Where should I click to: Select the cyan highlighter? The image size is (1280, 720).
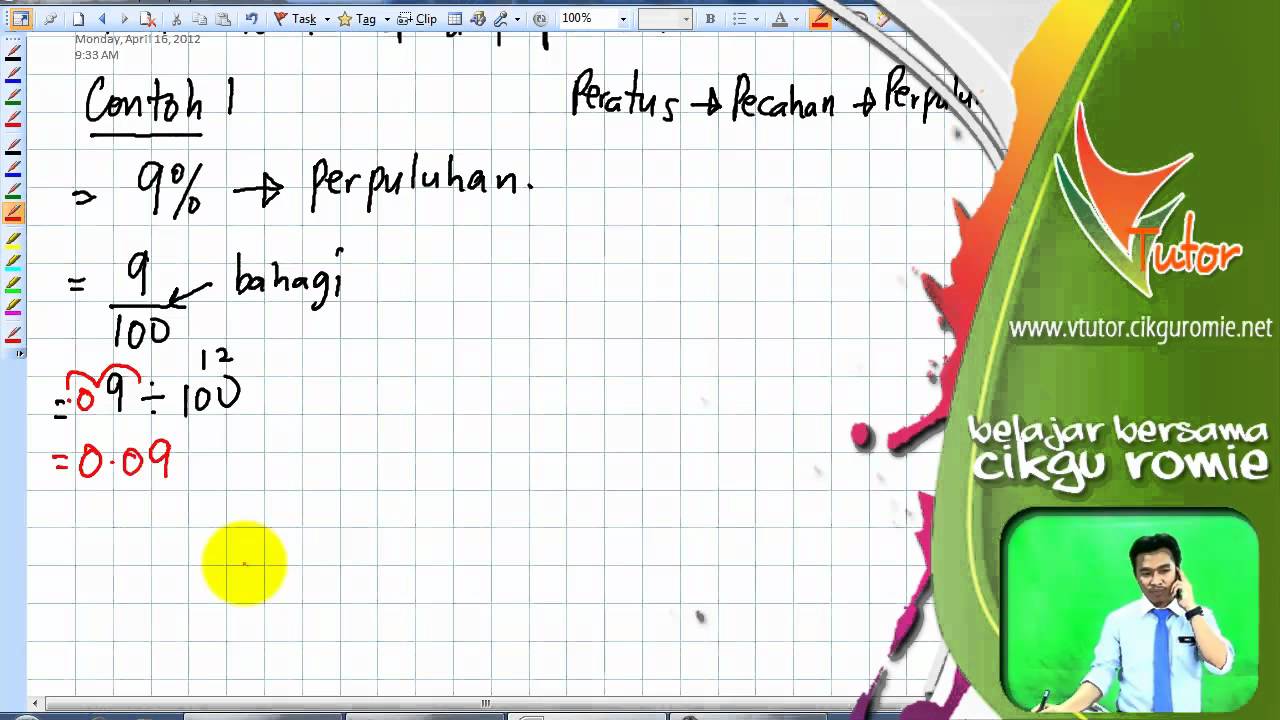click(x=13, y=261)
